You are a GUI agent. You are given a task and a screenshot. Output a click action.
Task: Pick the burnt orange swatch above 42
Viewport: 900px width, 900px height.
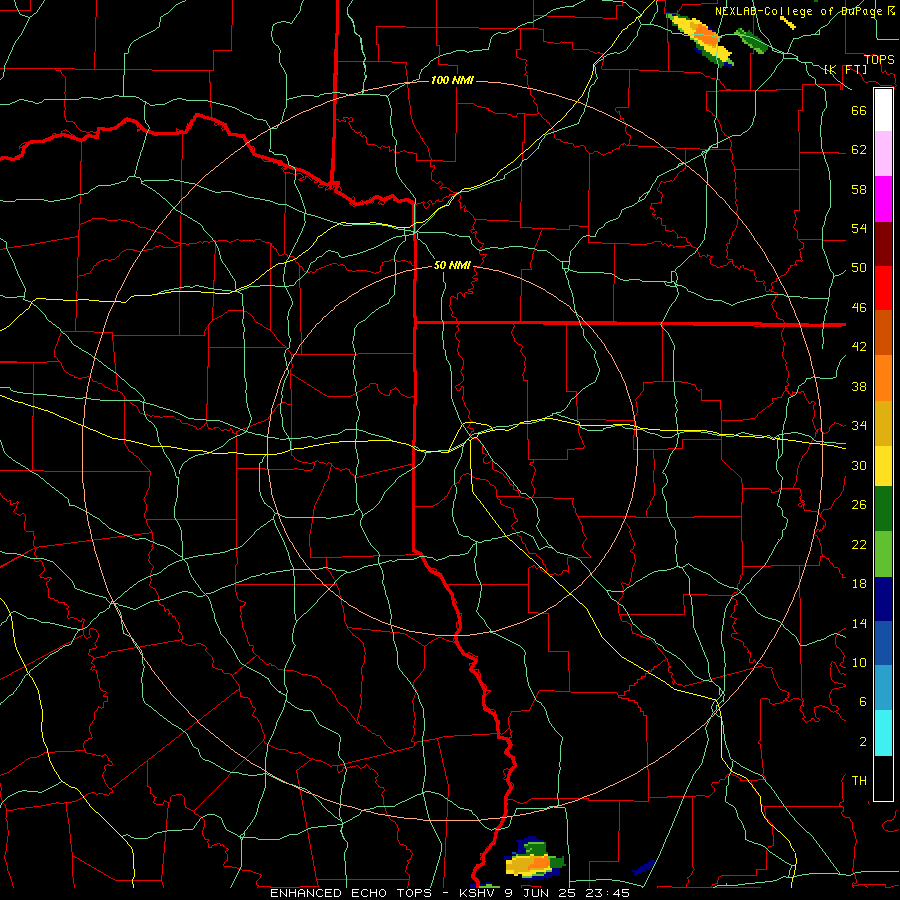[883, 332]
